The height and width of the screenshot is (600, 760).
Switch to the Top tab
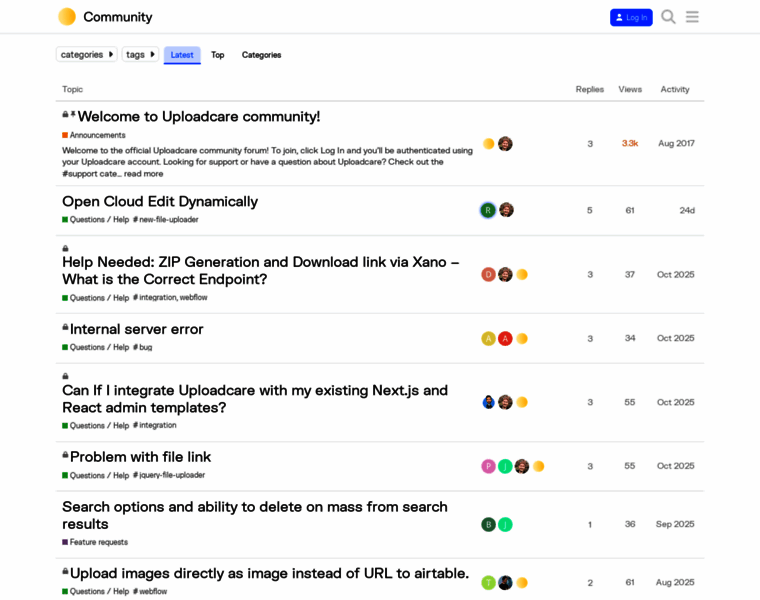tap(217, 55)
